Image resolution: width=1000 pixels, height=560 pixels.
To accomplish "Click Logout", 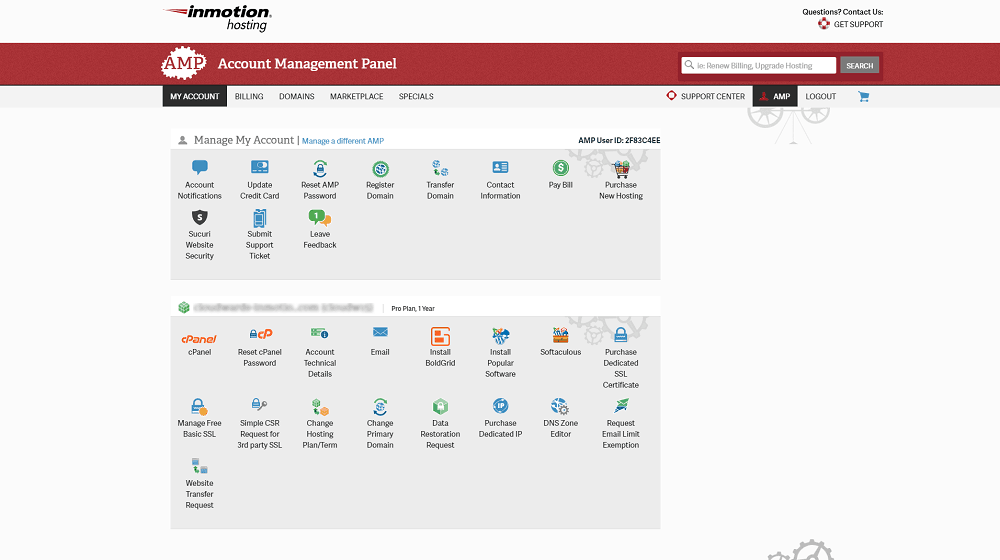I will [820, 96].
